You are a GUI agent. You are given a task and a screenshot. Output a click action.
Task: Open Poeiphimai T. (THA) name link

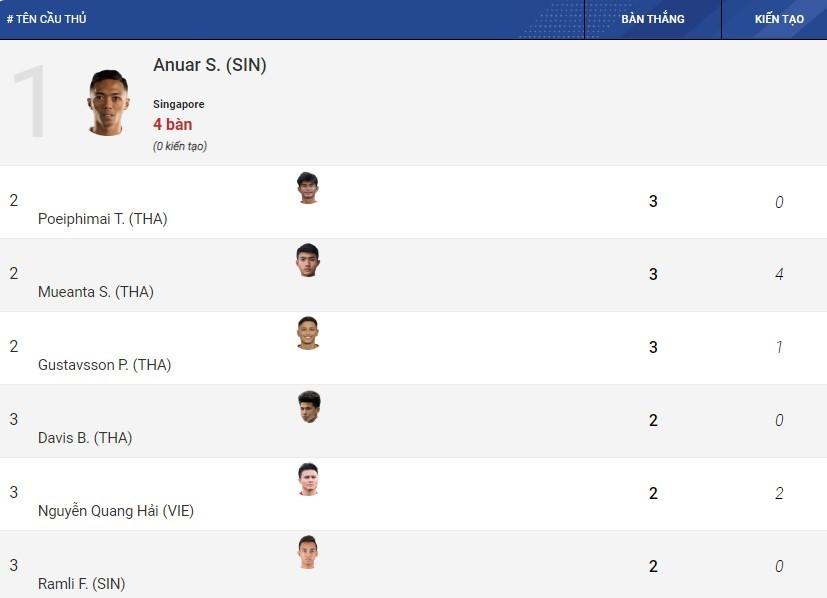tap(102, 219)
